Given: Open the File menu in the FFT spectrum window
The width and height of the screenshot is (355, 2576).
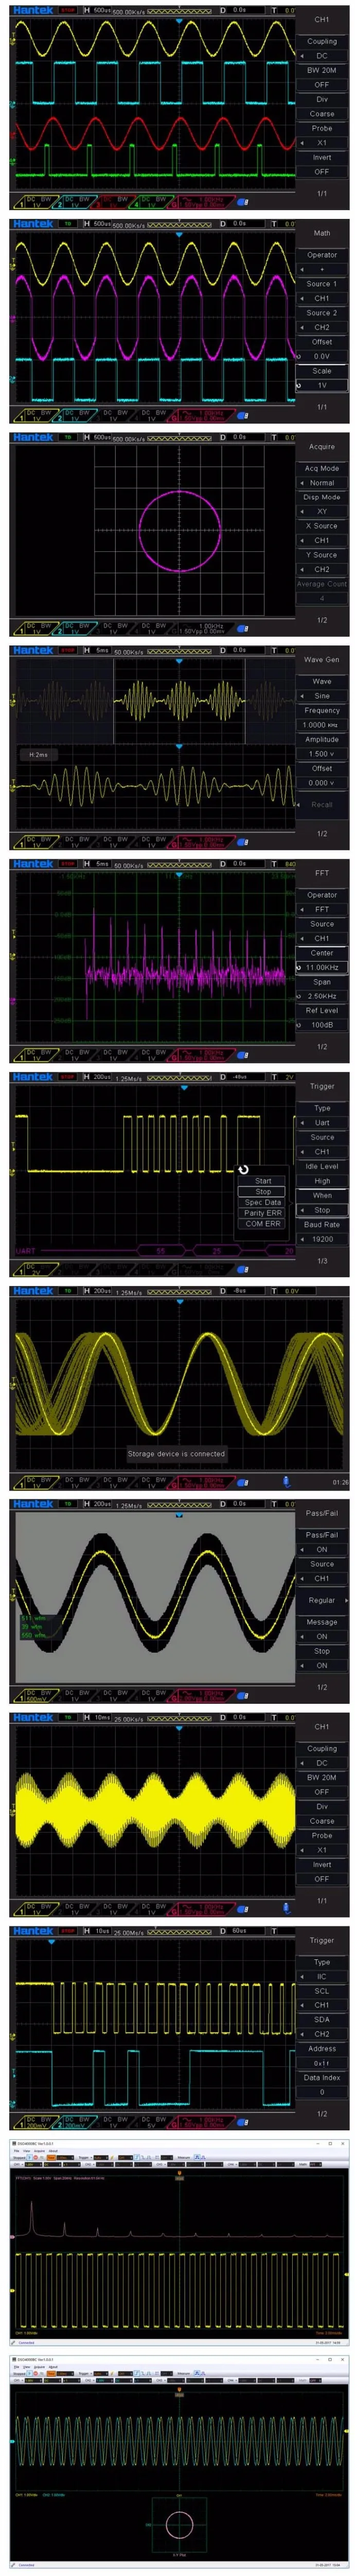Looking at the screenshot, I should 16,2150.
